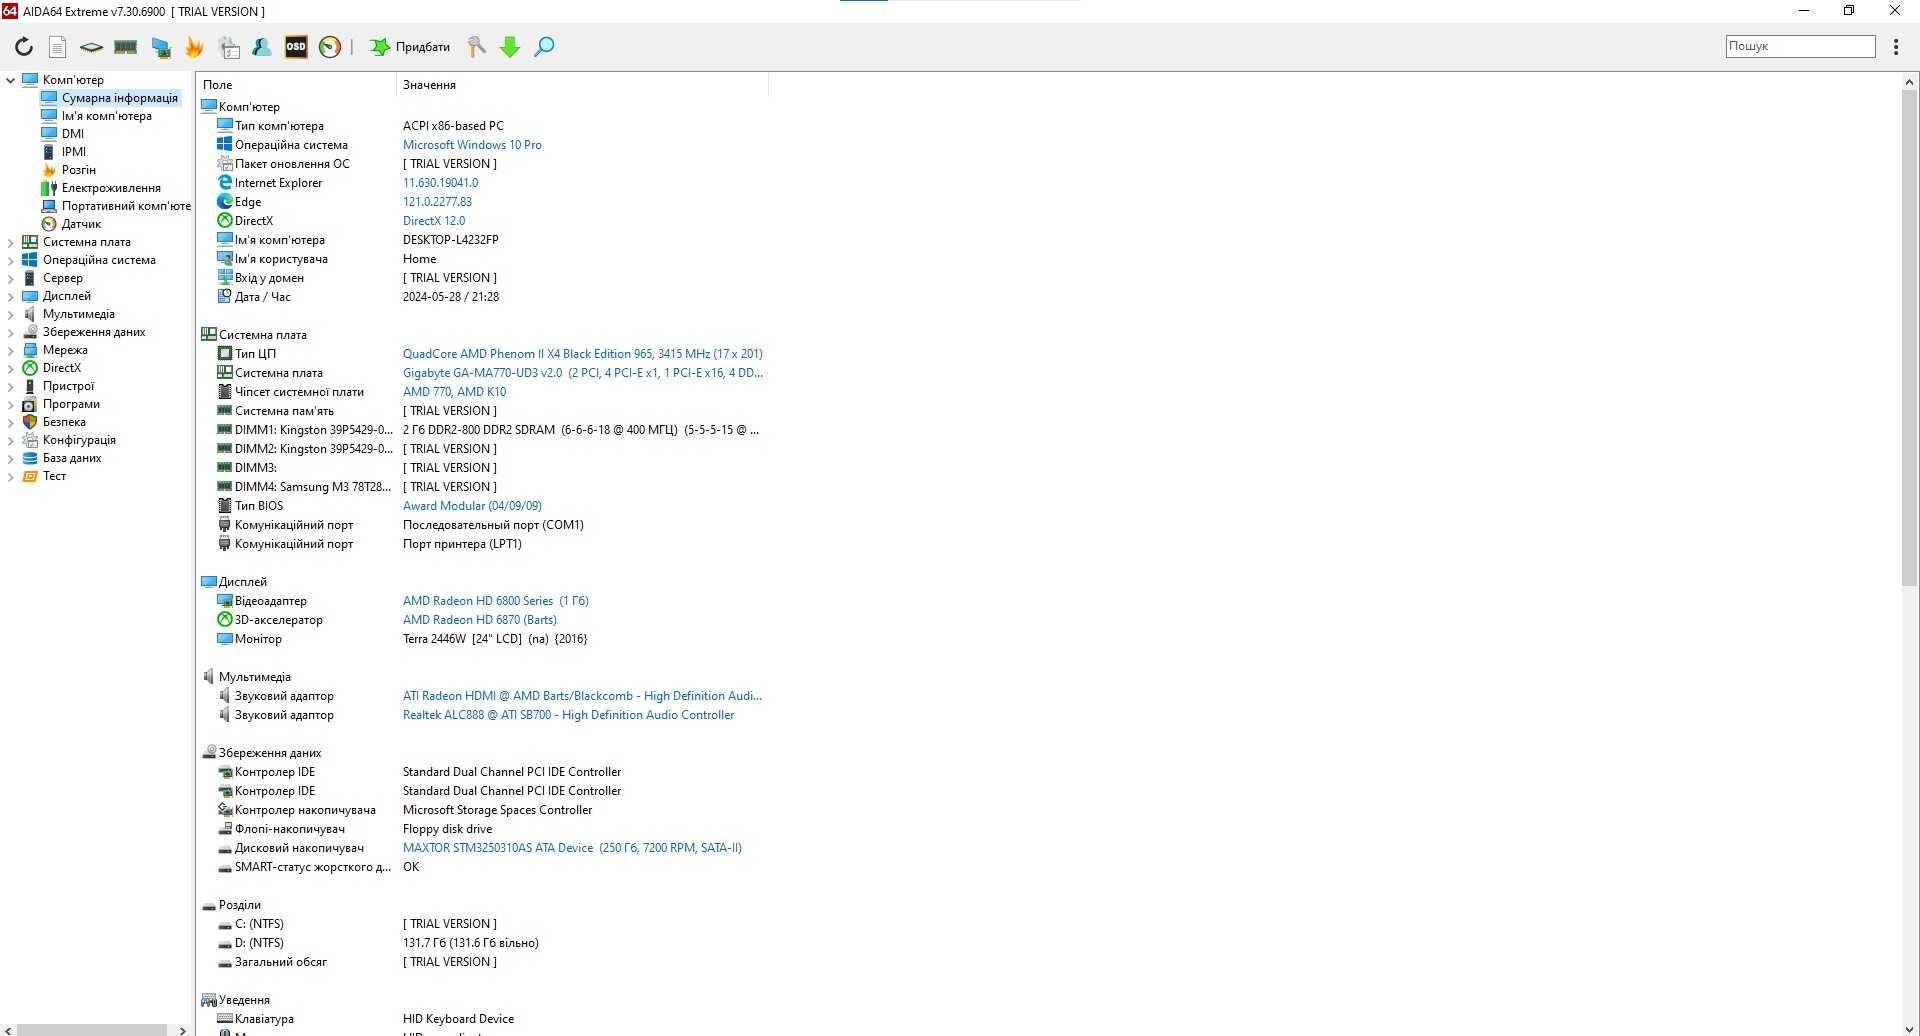Click the vertical scrollbar thumb
Screen dimensions: 1920x1036
(x=1909, y=338)
